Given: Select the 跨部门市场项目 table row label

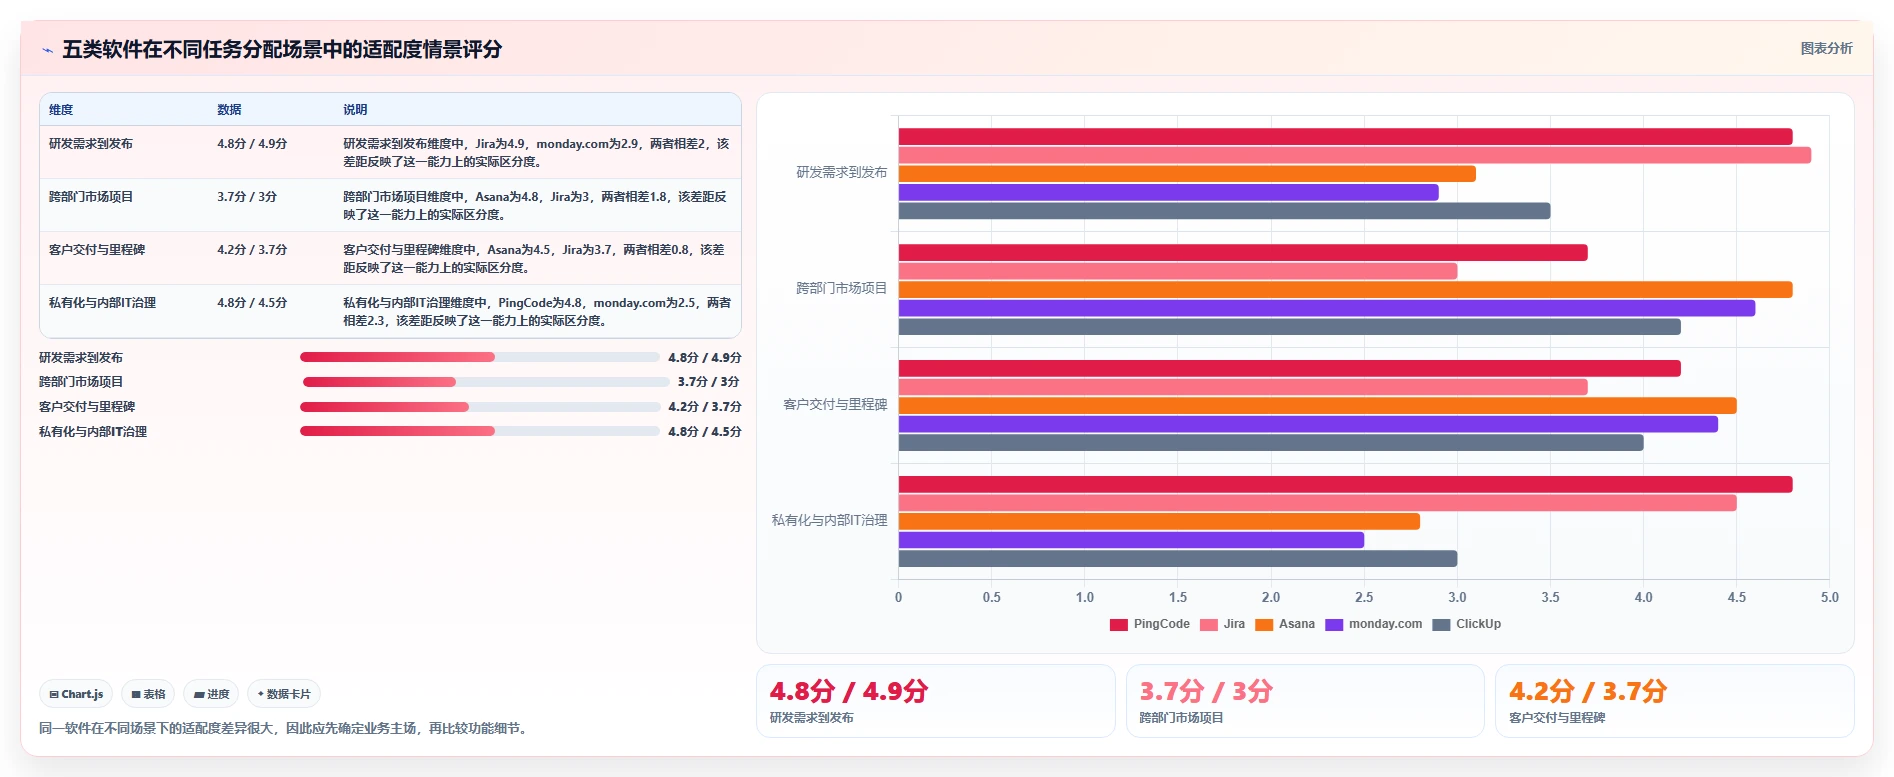Looking at the screenshot, I should (91, 197).
